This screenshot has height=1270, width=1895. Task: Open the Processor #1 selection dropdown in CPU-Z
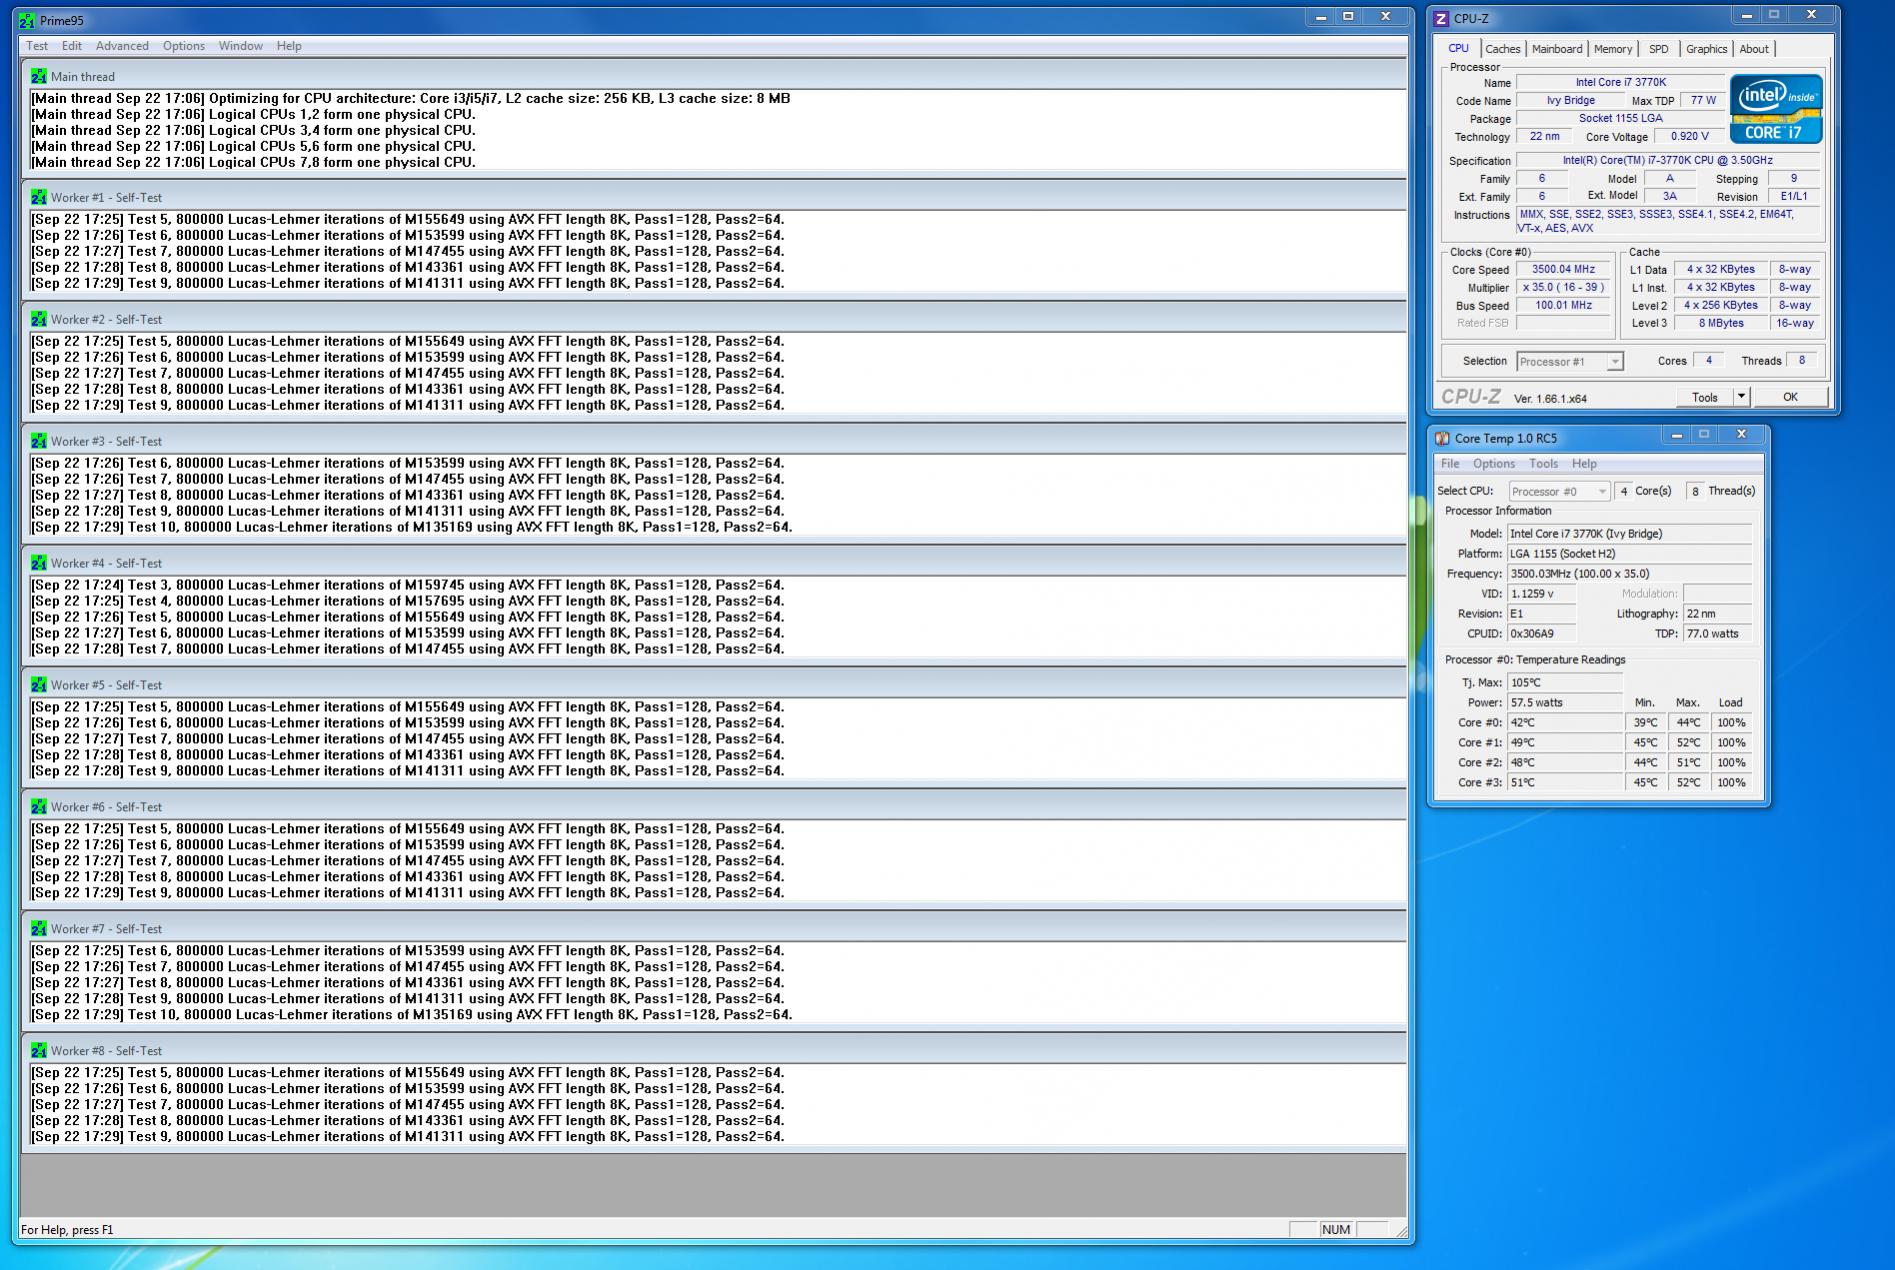(1570, 362)
